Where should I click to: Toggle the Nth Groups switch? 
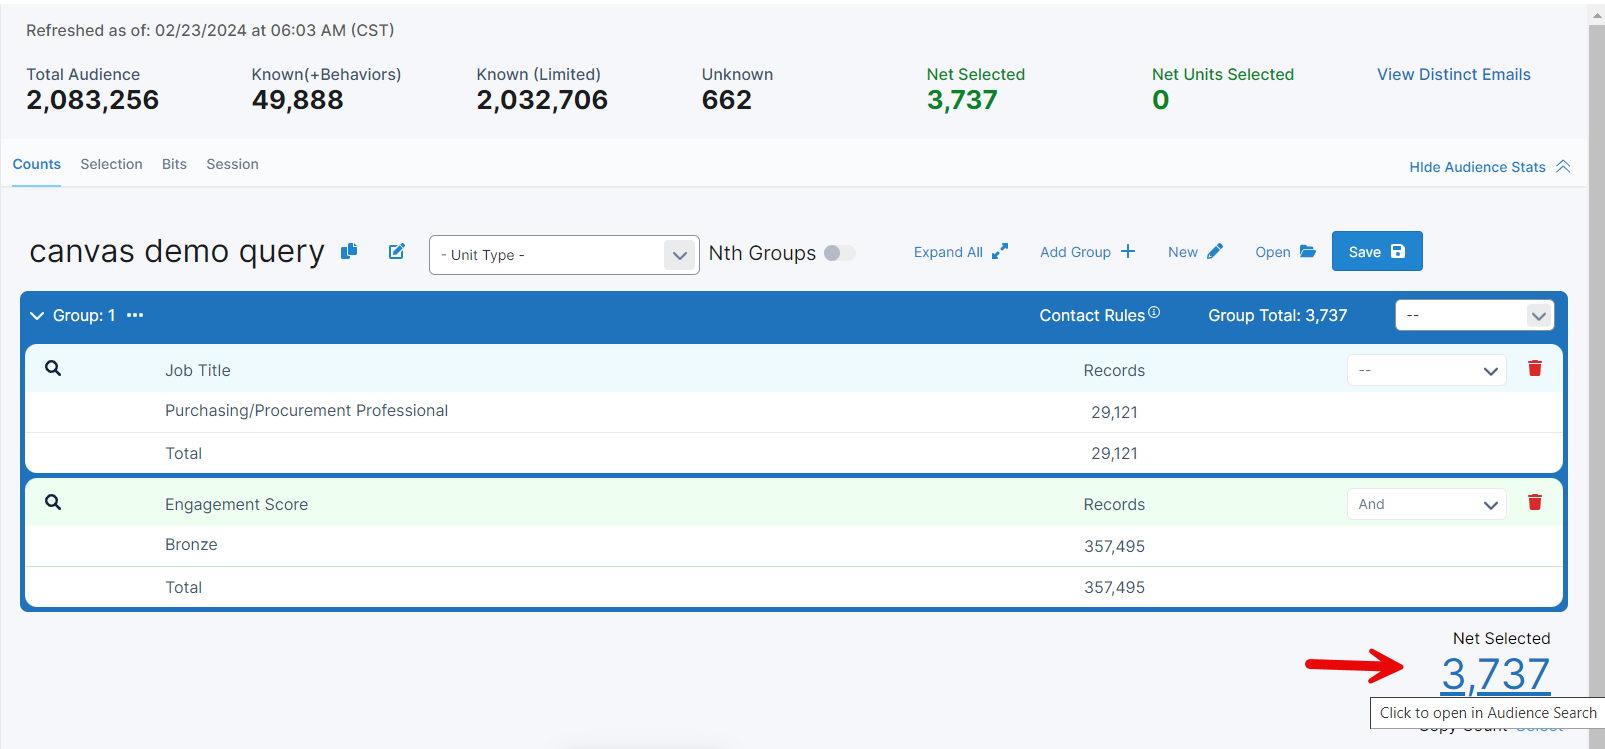839,253
